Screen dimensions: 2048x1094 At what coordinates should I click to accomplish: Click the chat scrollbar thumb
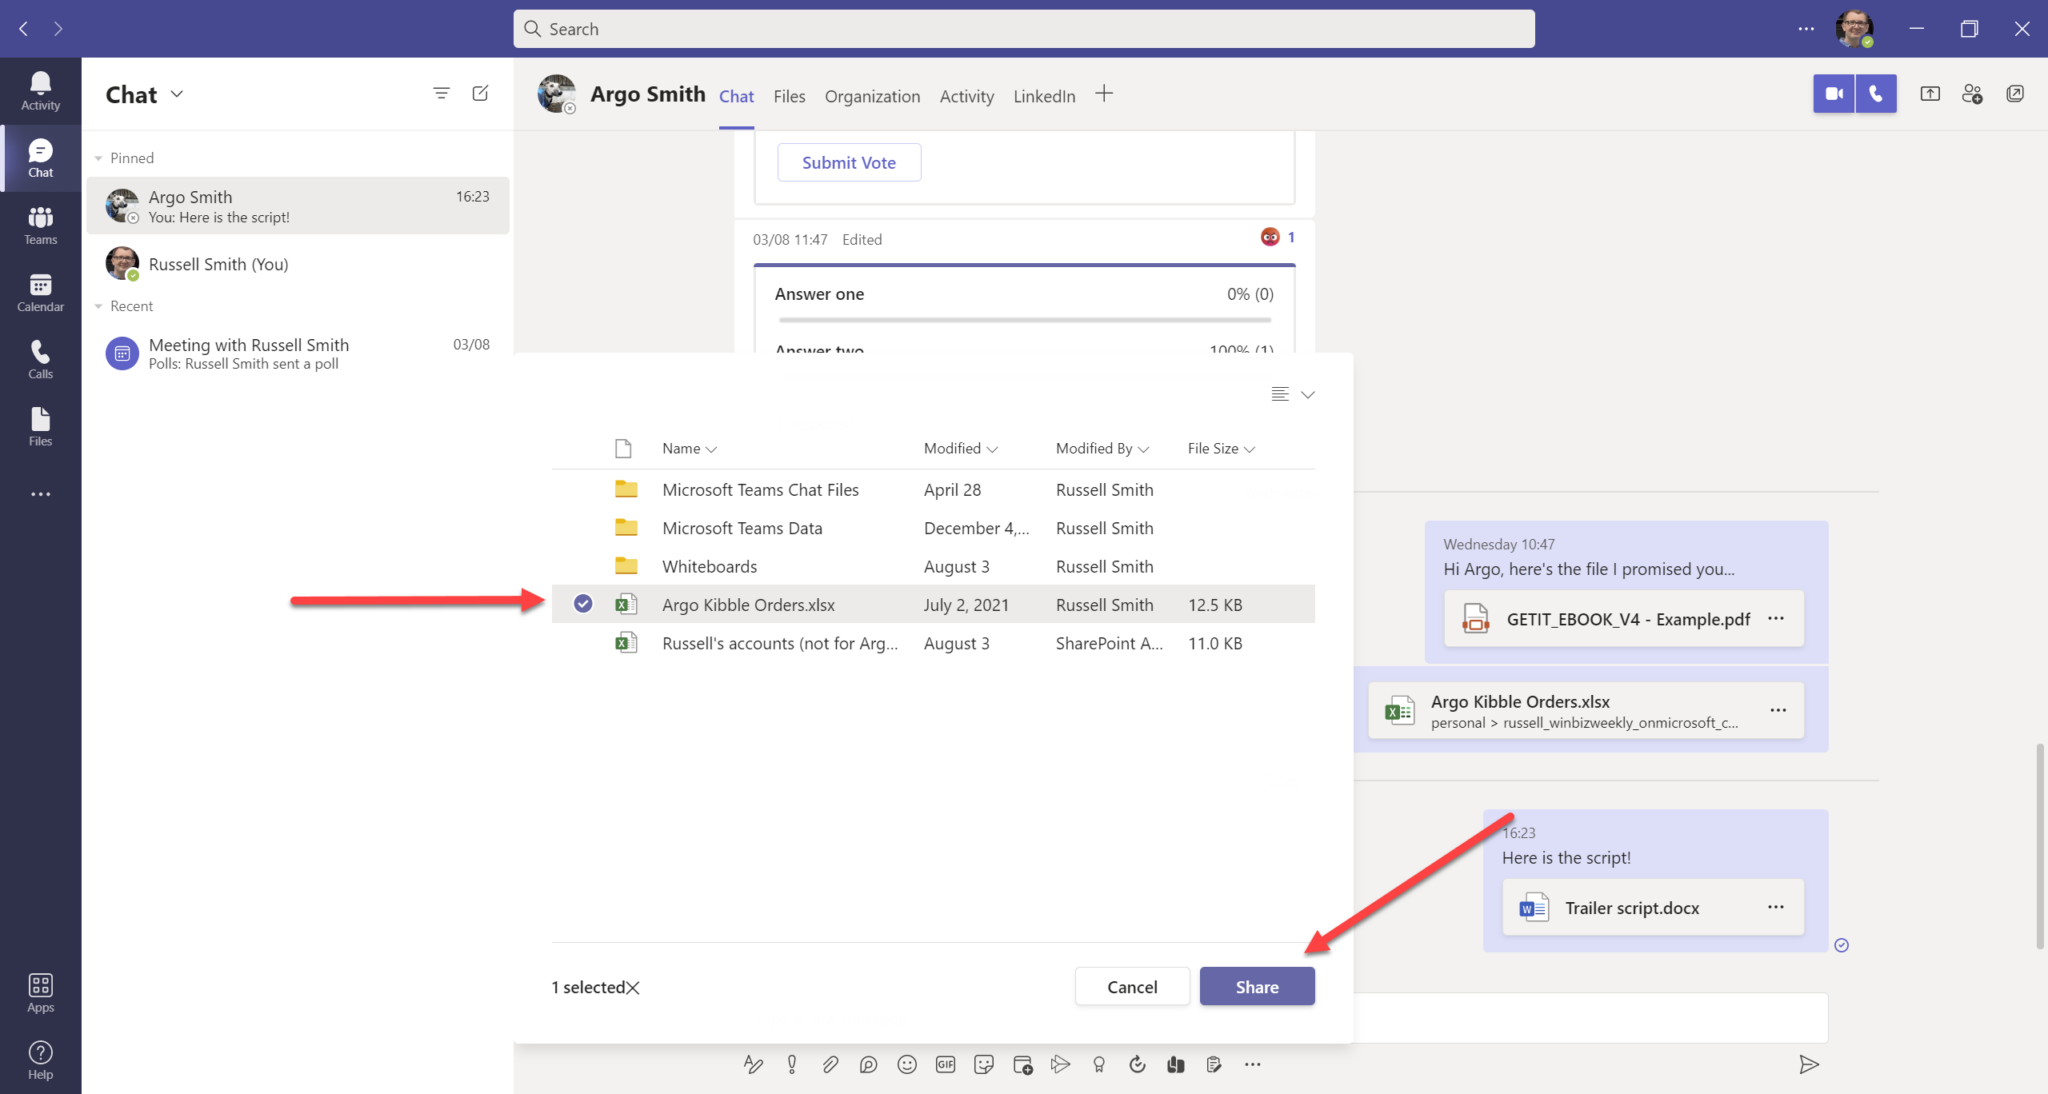click(2040, 846)
